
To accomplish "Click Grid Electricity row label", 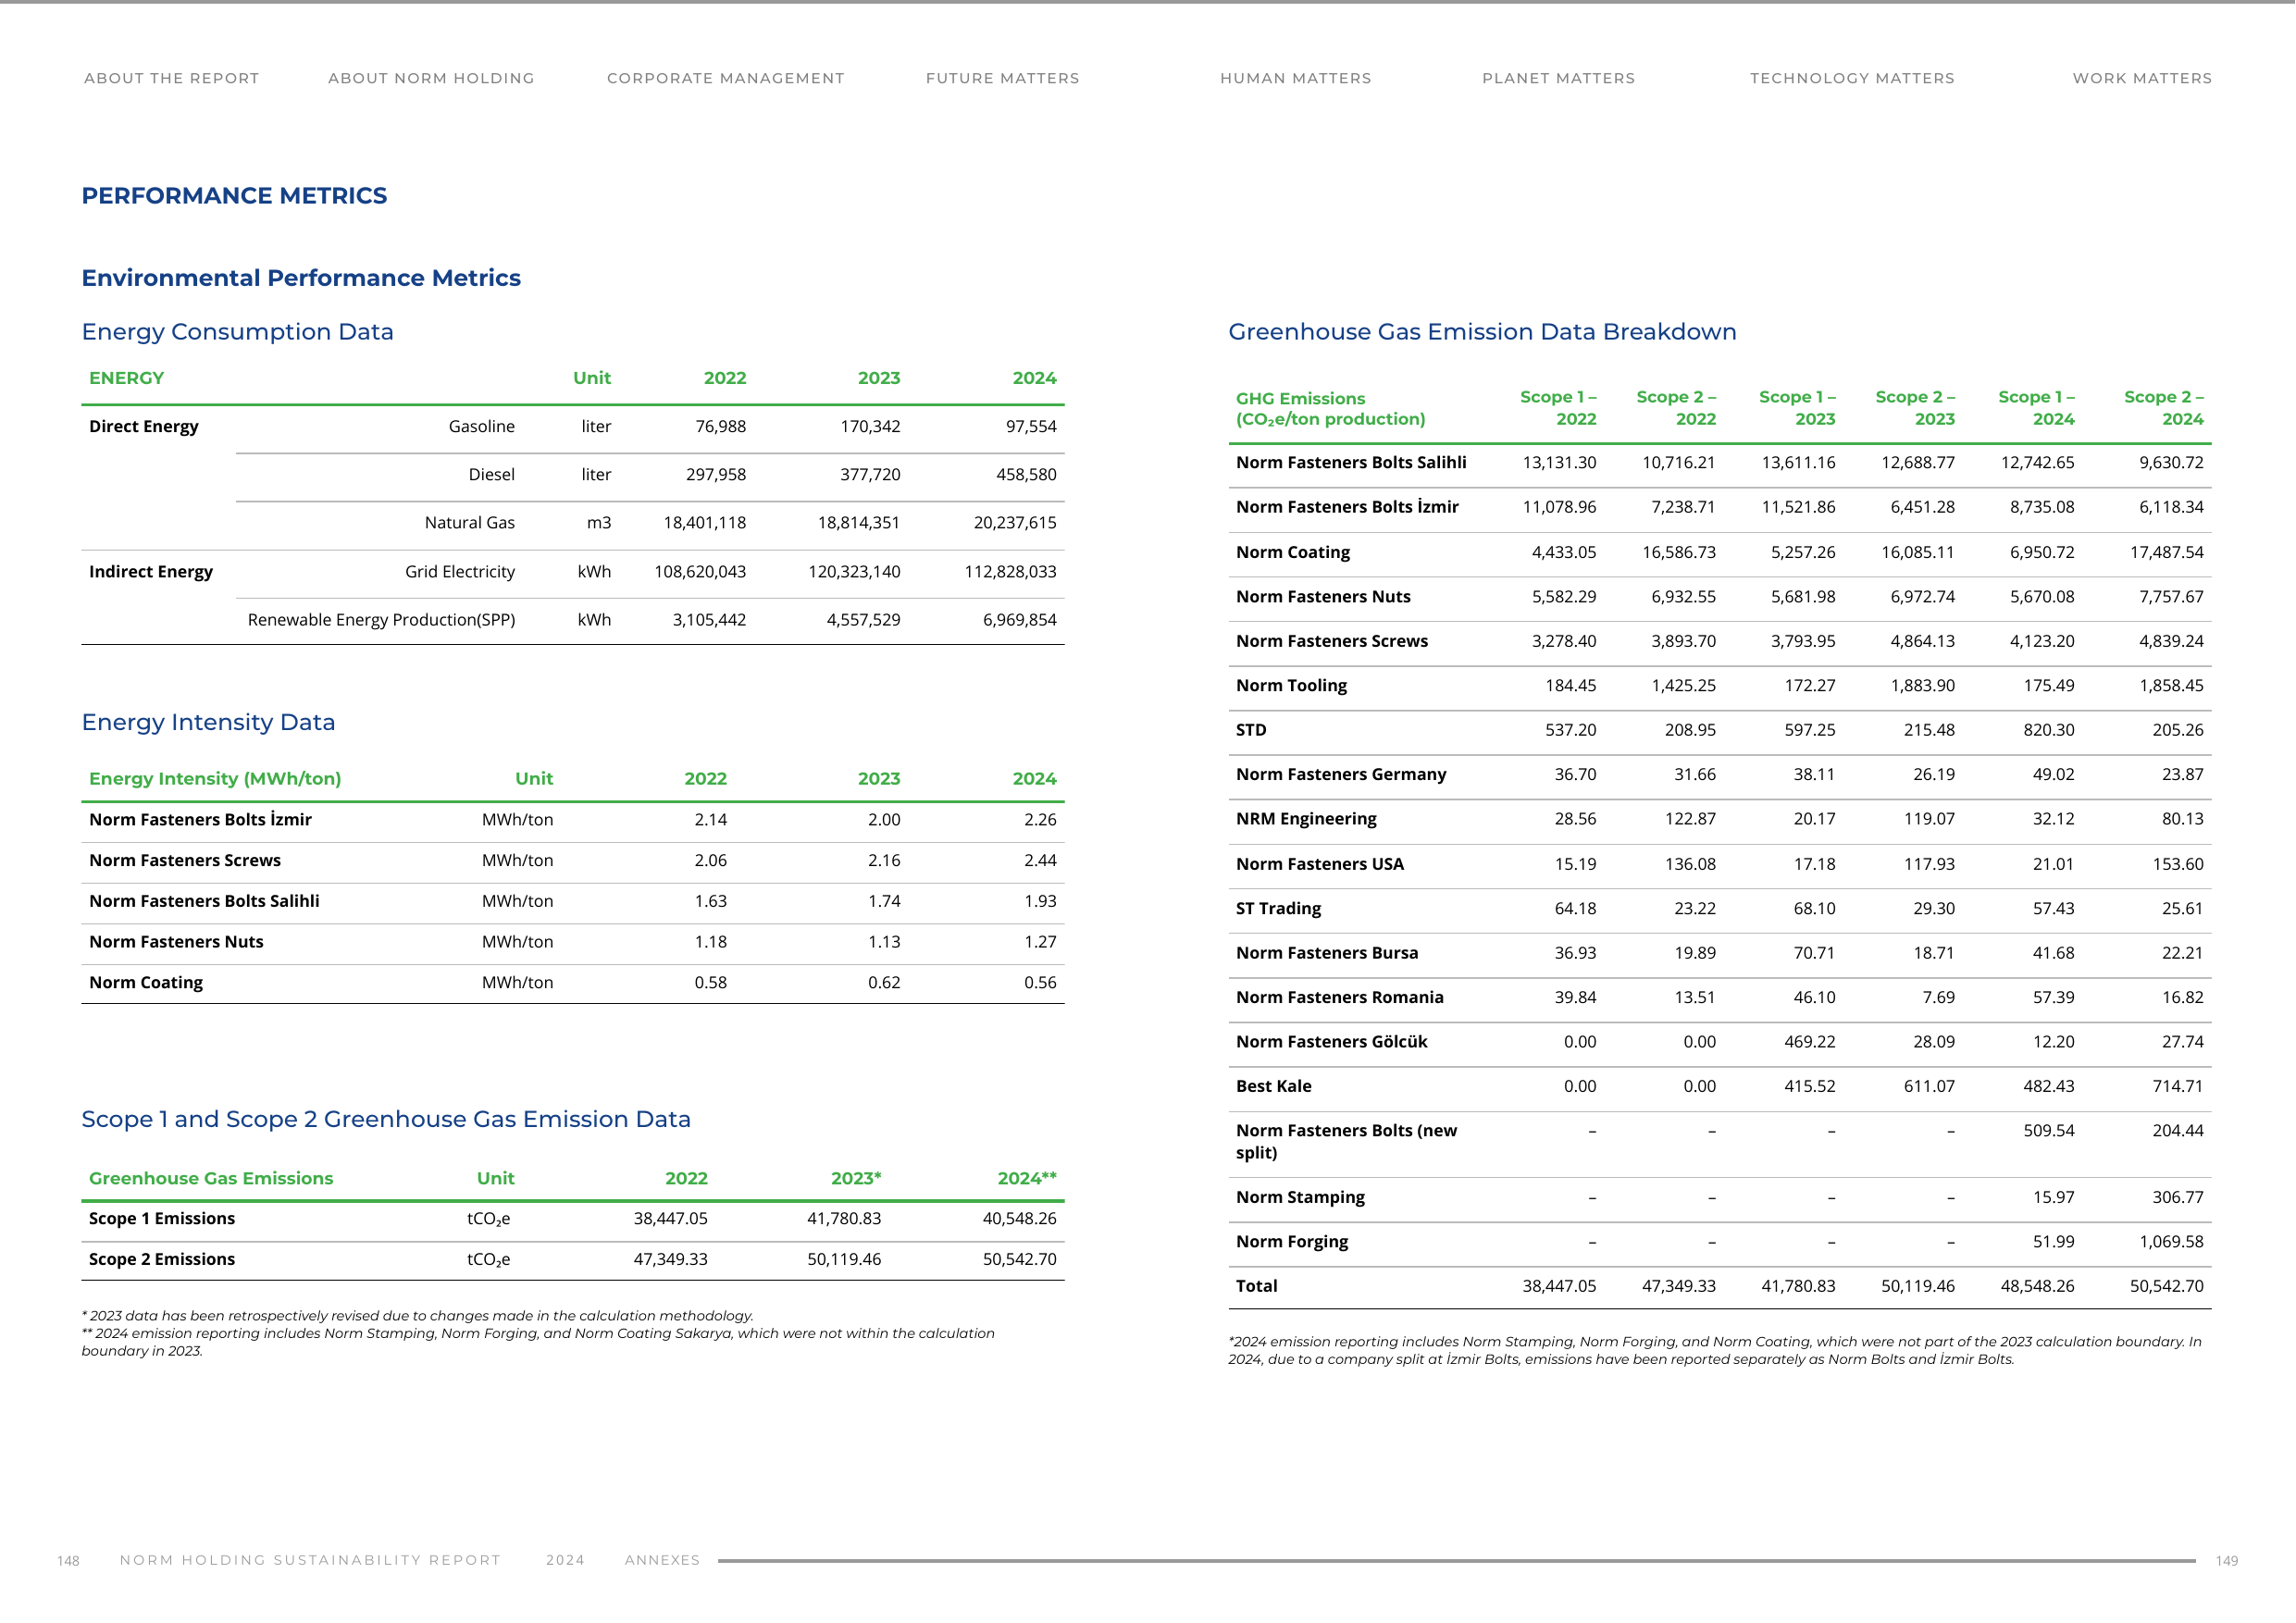I will click(x=460, y=571).
